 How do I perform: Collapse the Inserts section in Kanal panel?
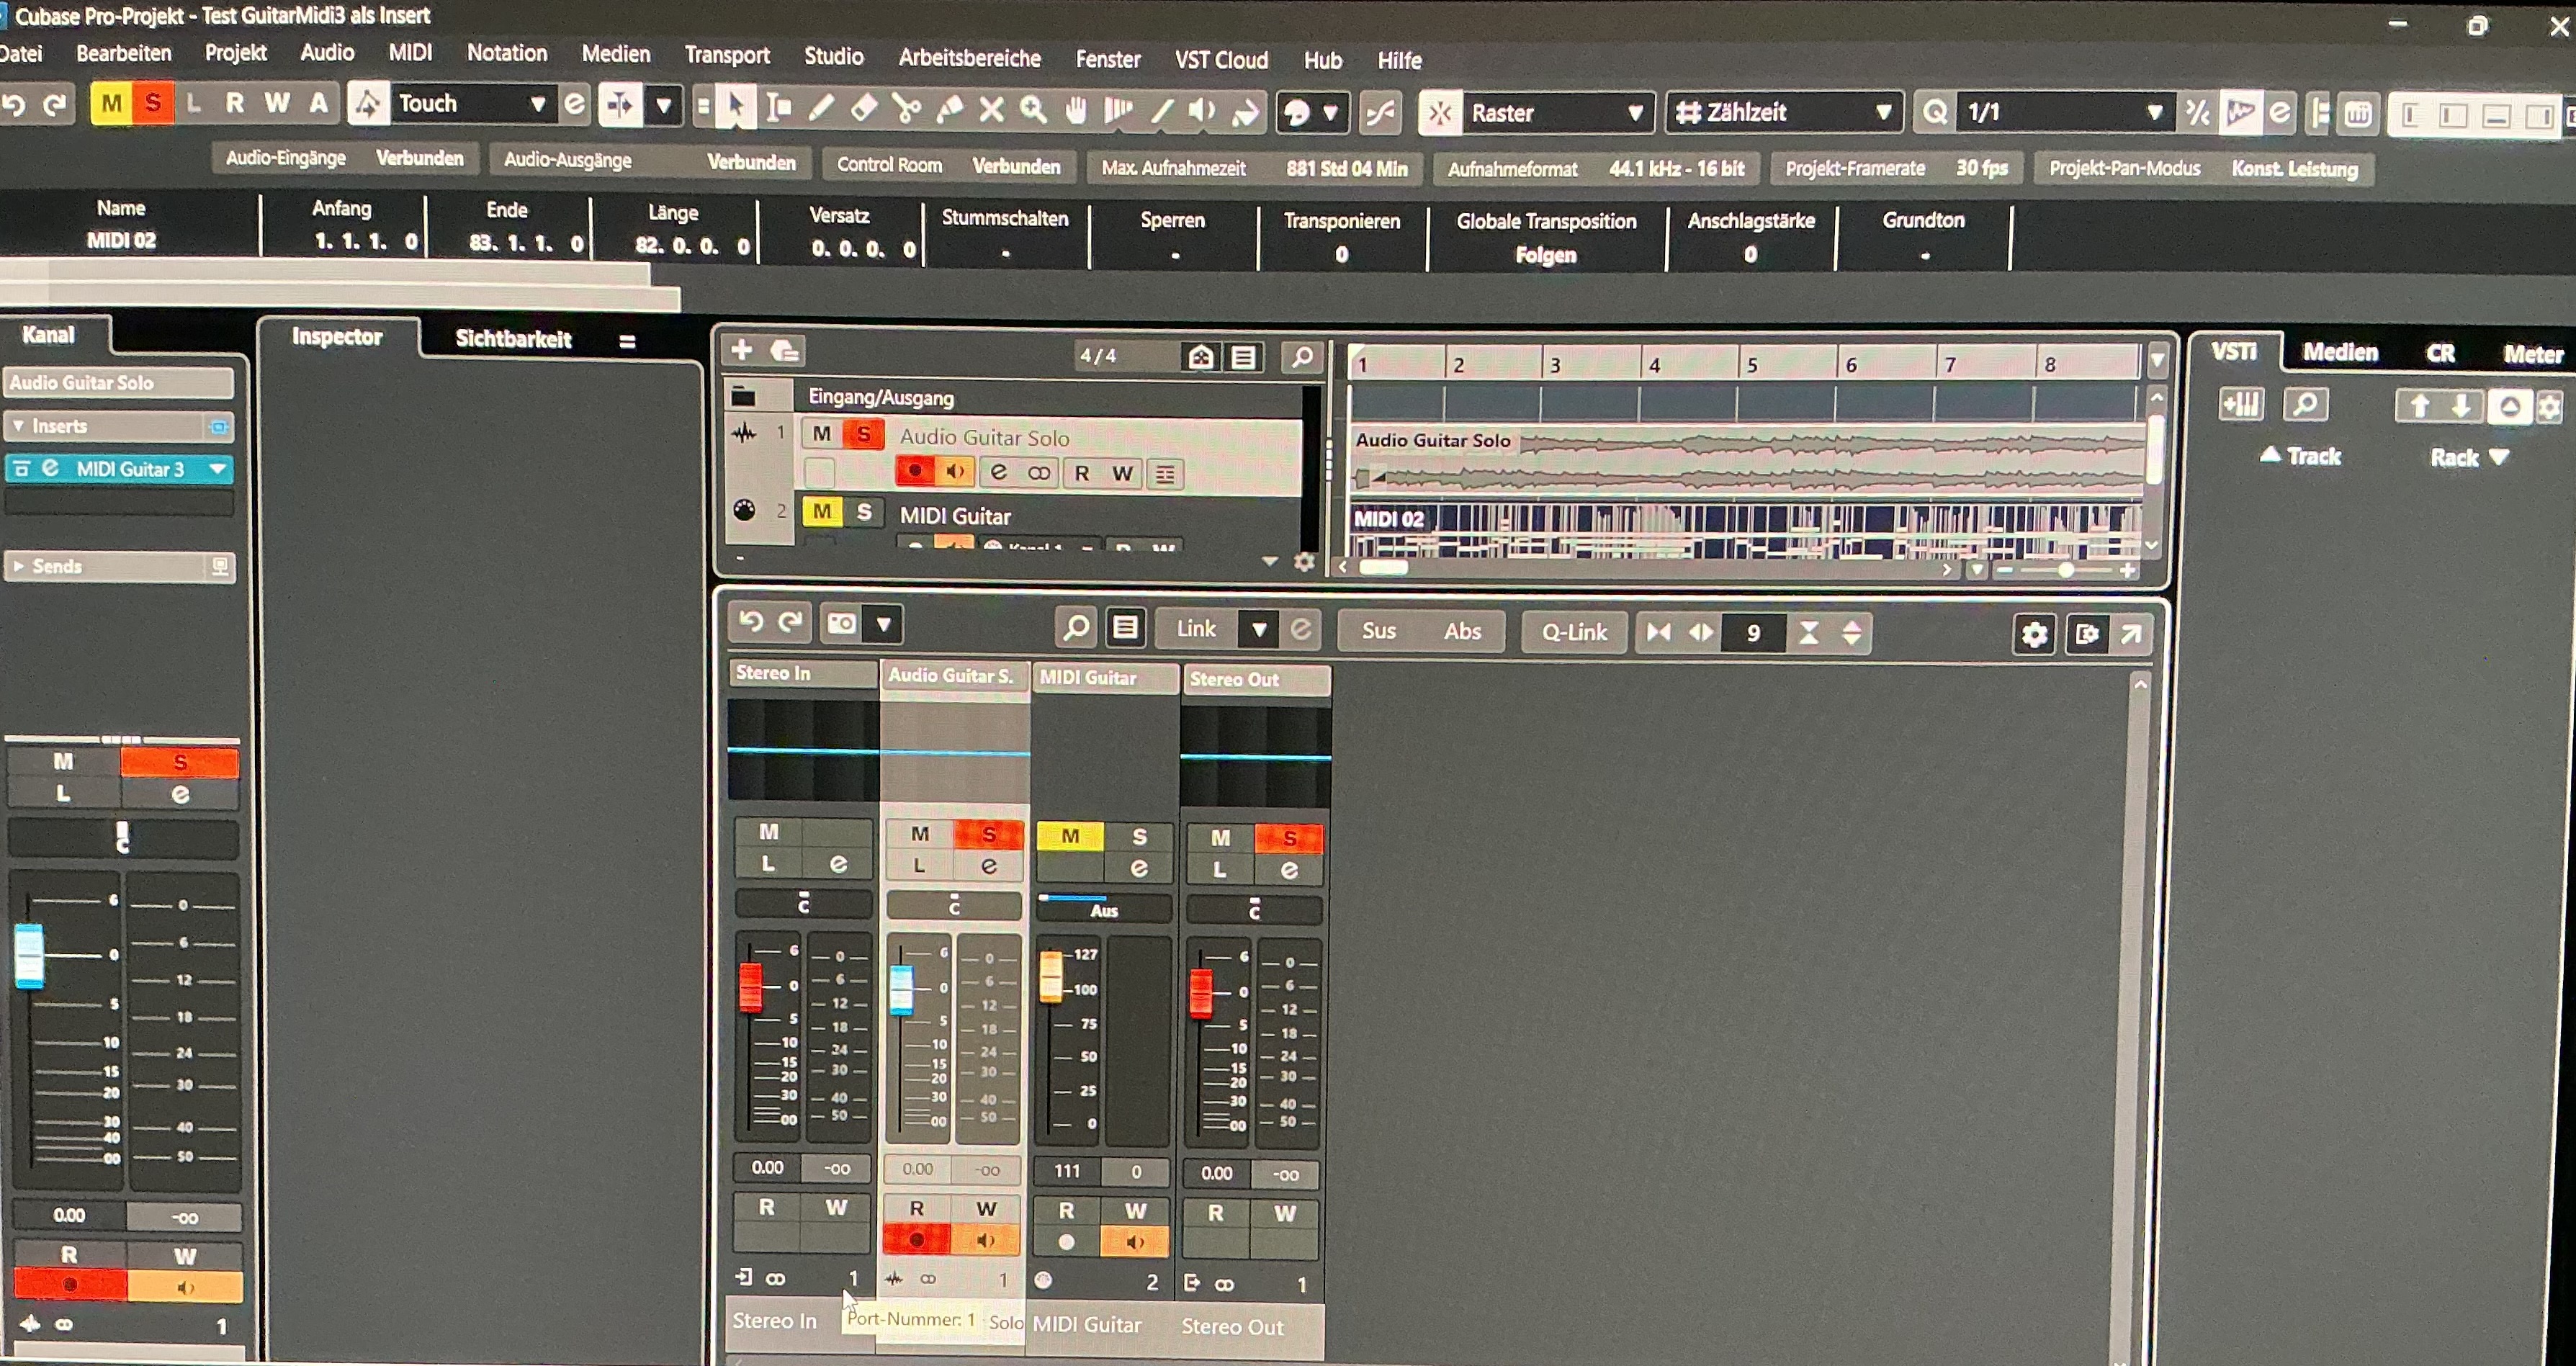click(x=19, y=426)
